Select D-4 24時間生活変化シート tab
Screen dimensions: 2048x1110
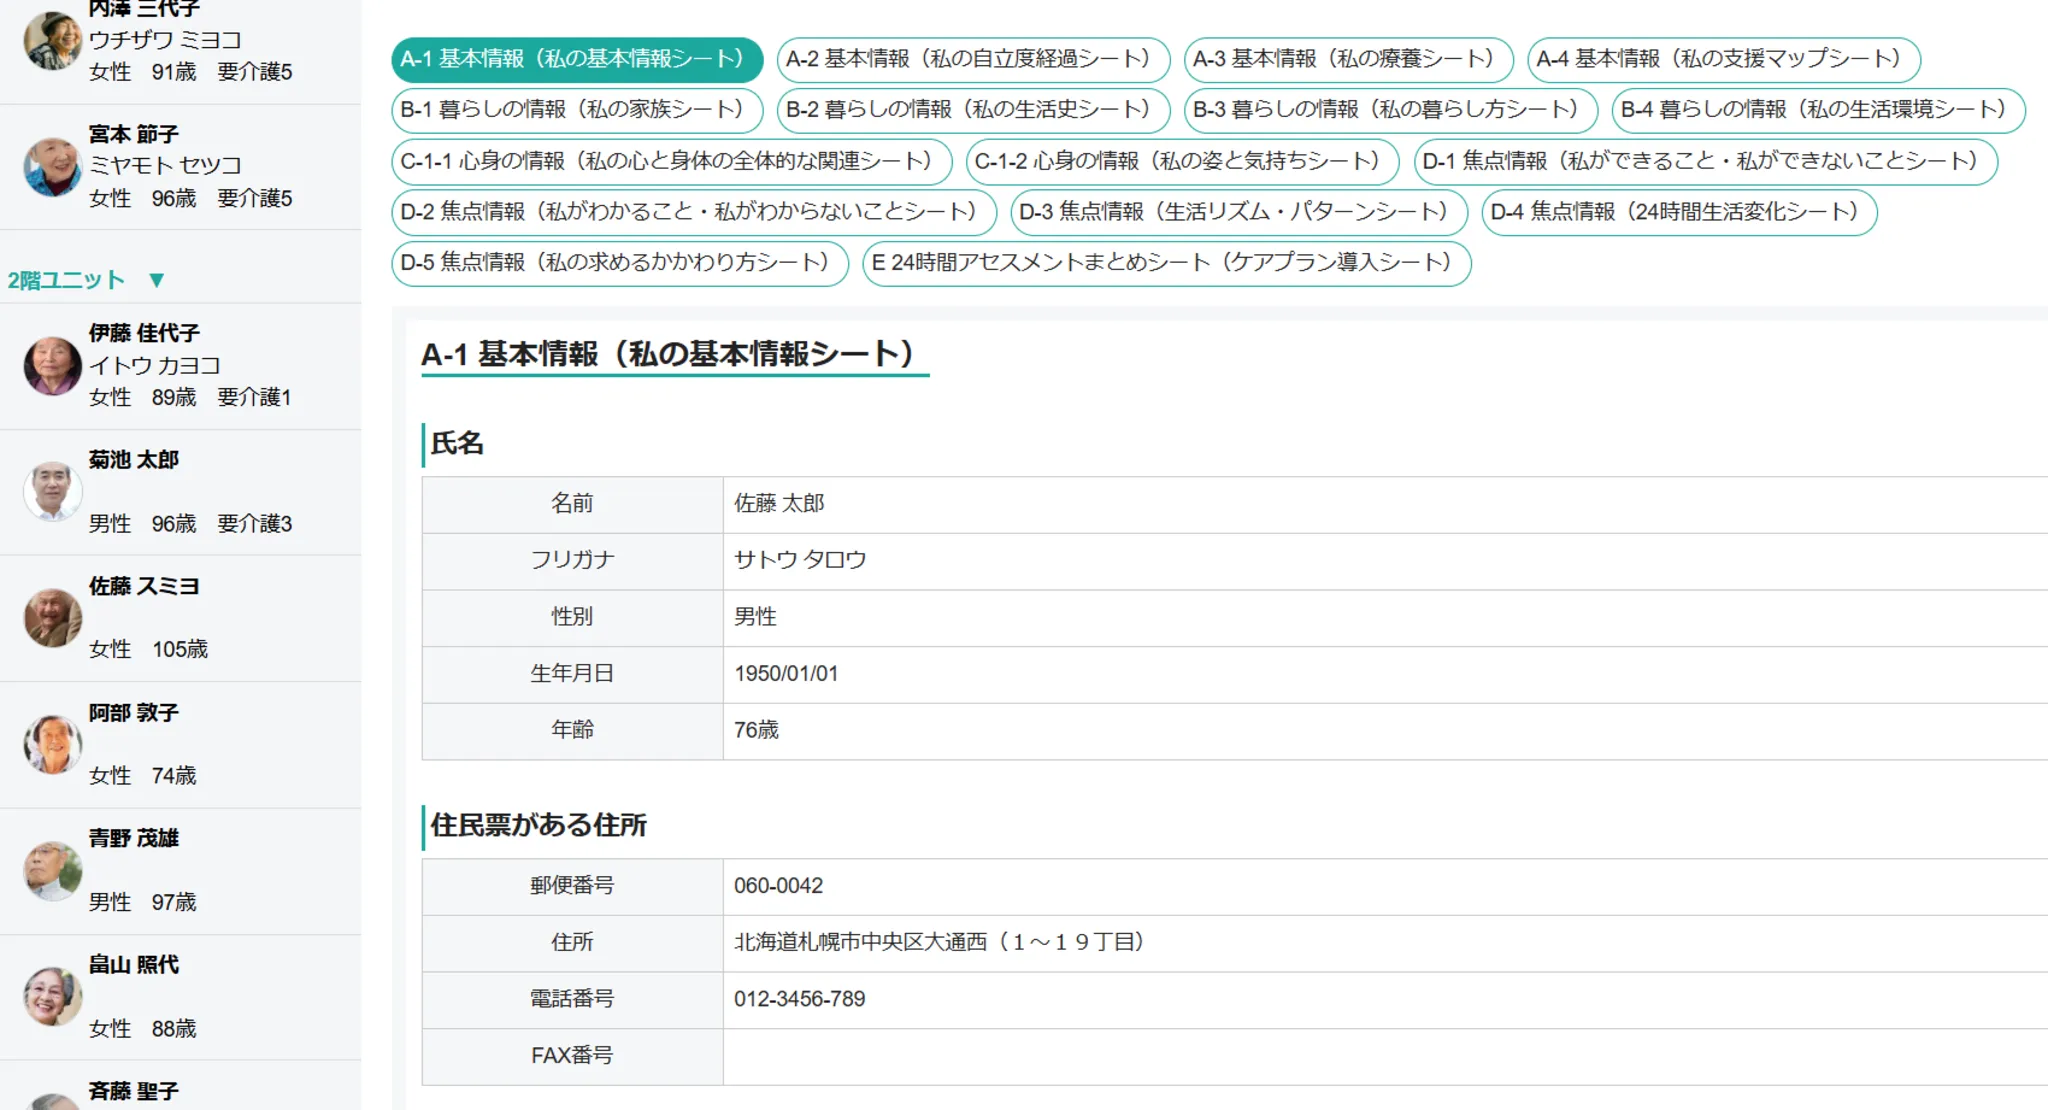tap(1679, 212)
